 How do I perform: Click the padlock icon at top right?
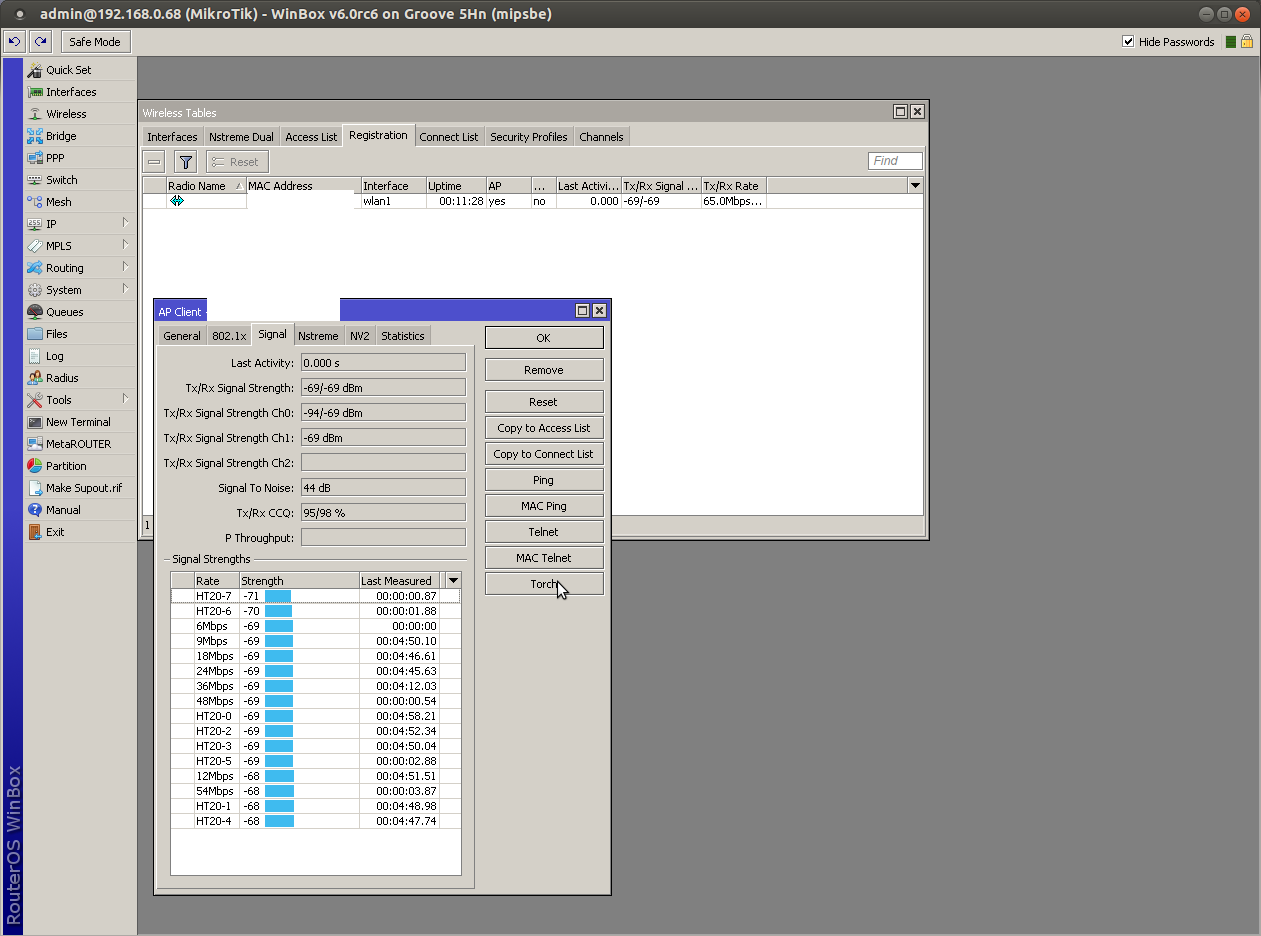[x=1246, y=42]
